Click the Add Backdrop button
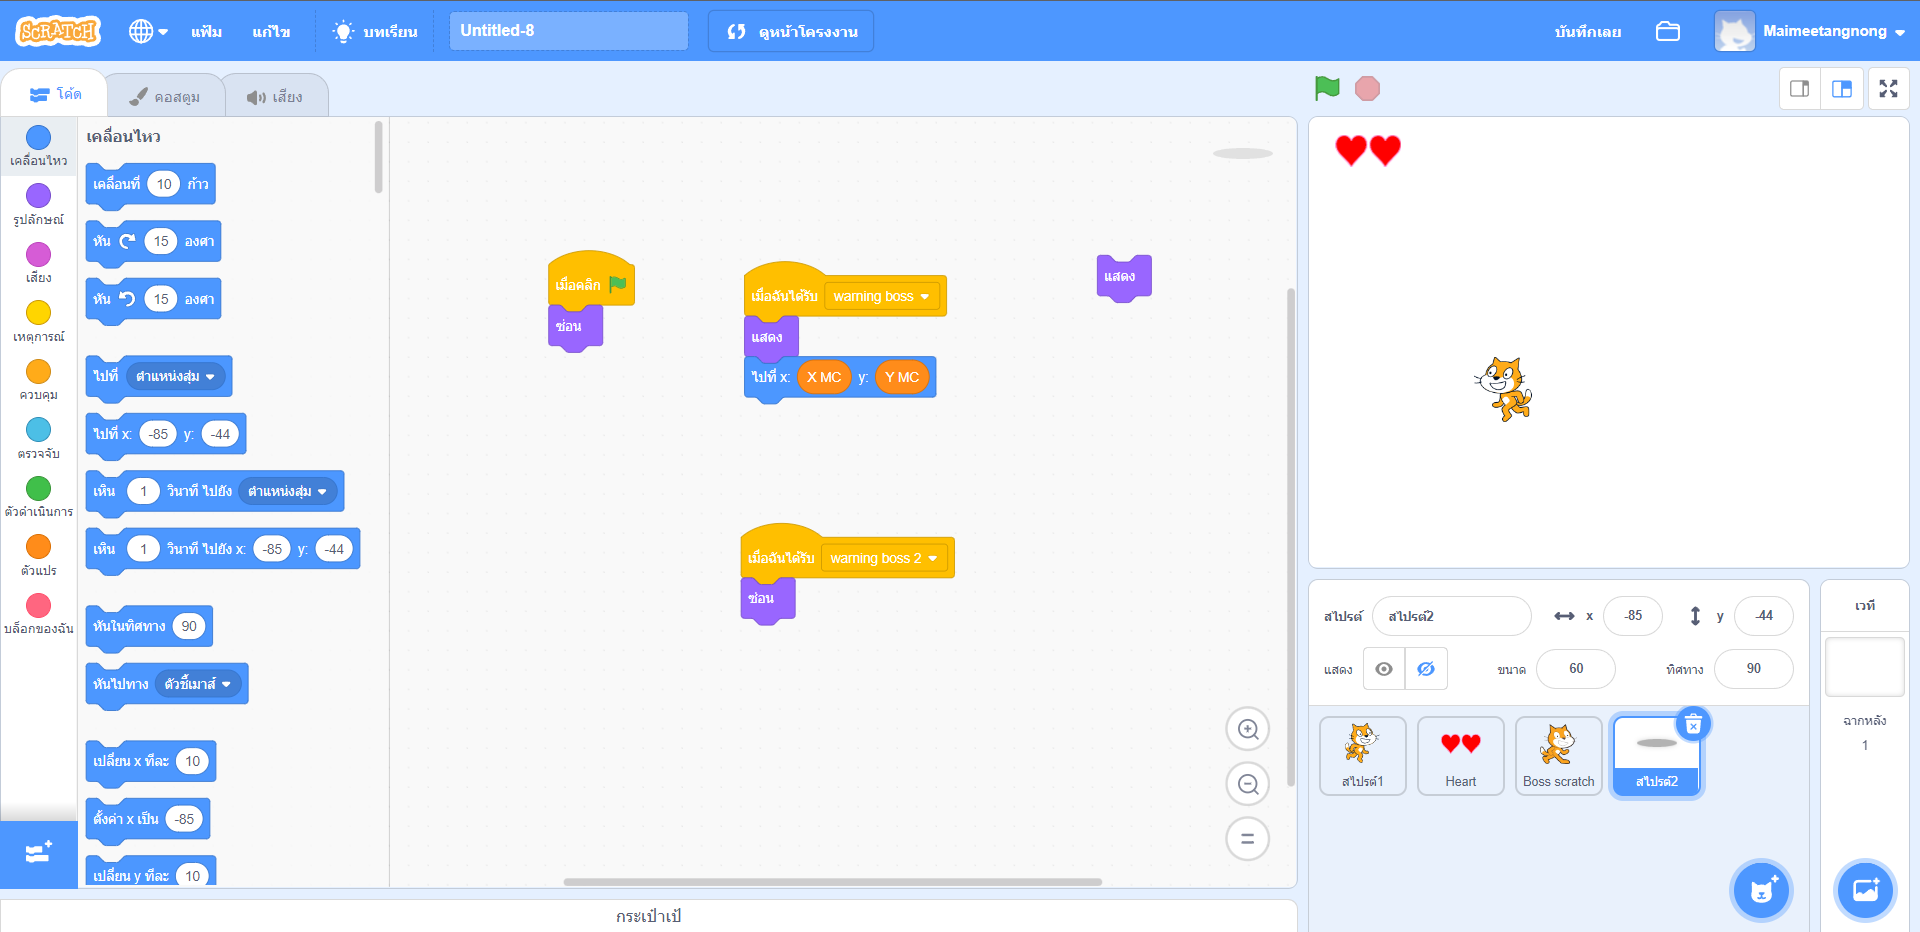 coord(1865,890)
